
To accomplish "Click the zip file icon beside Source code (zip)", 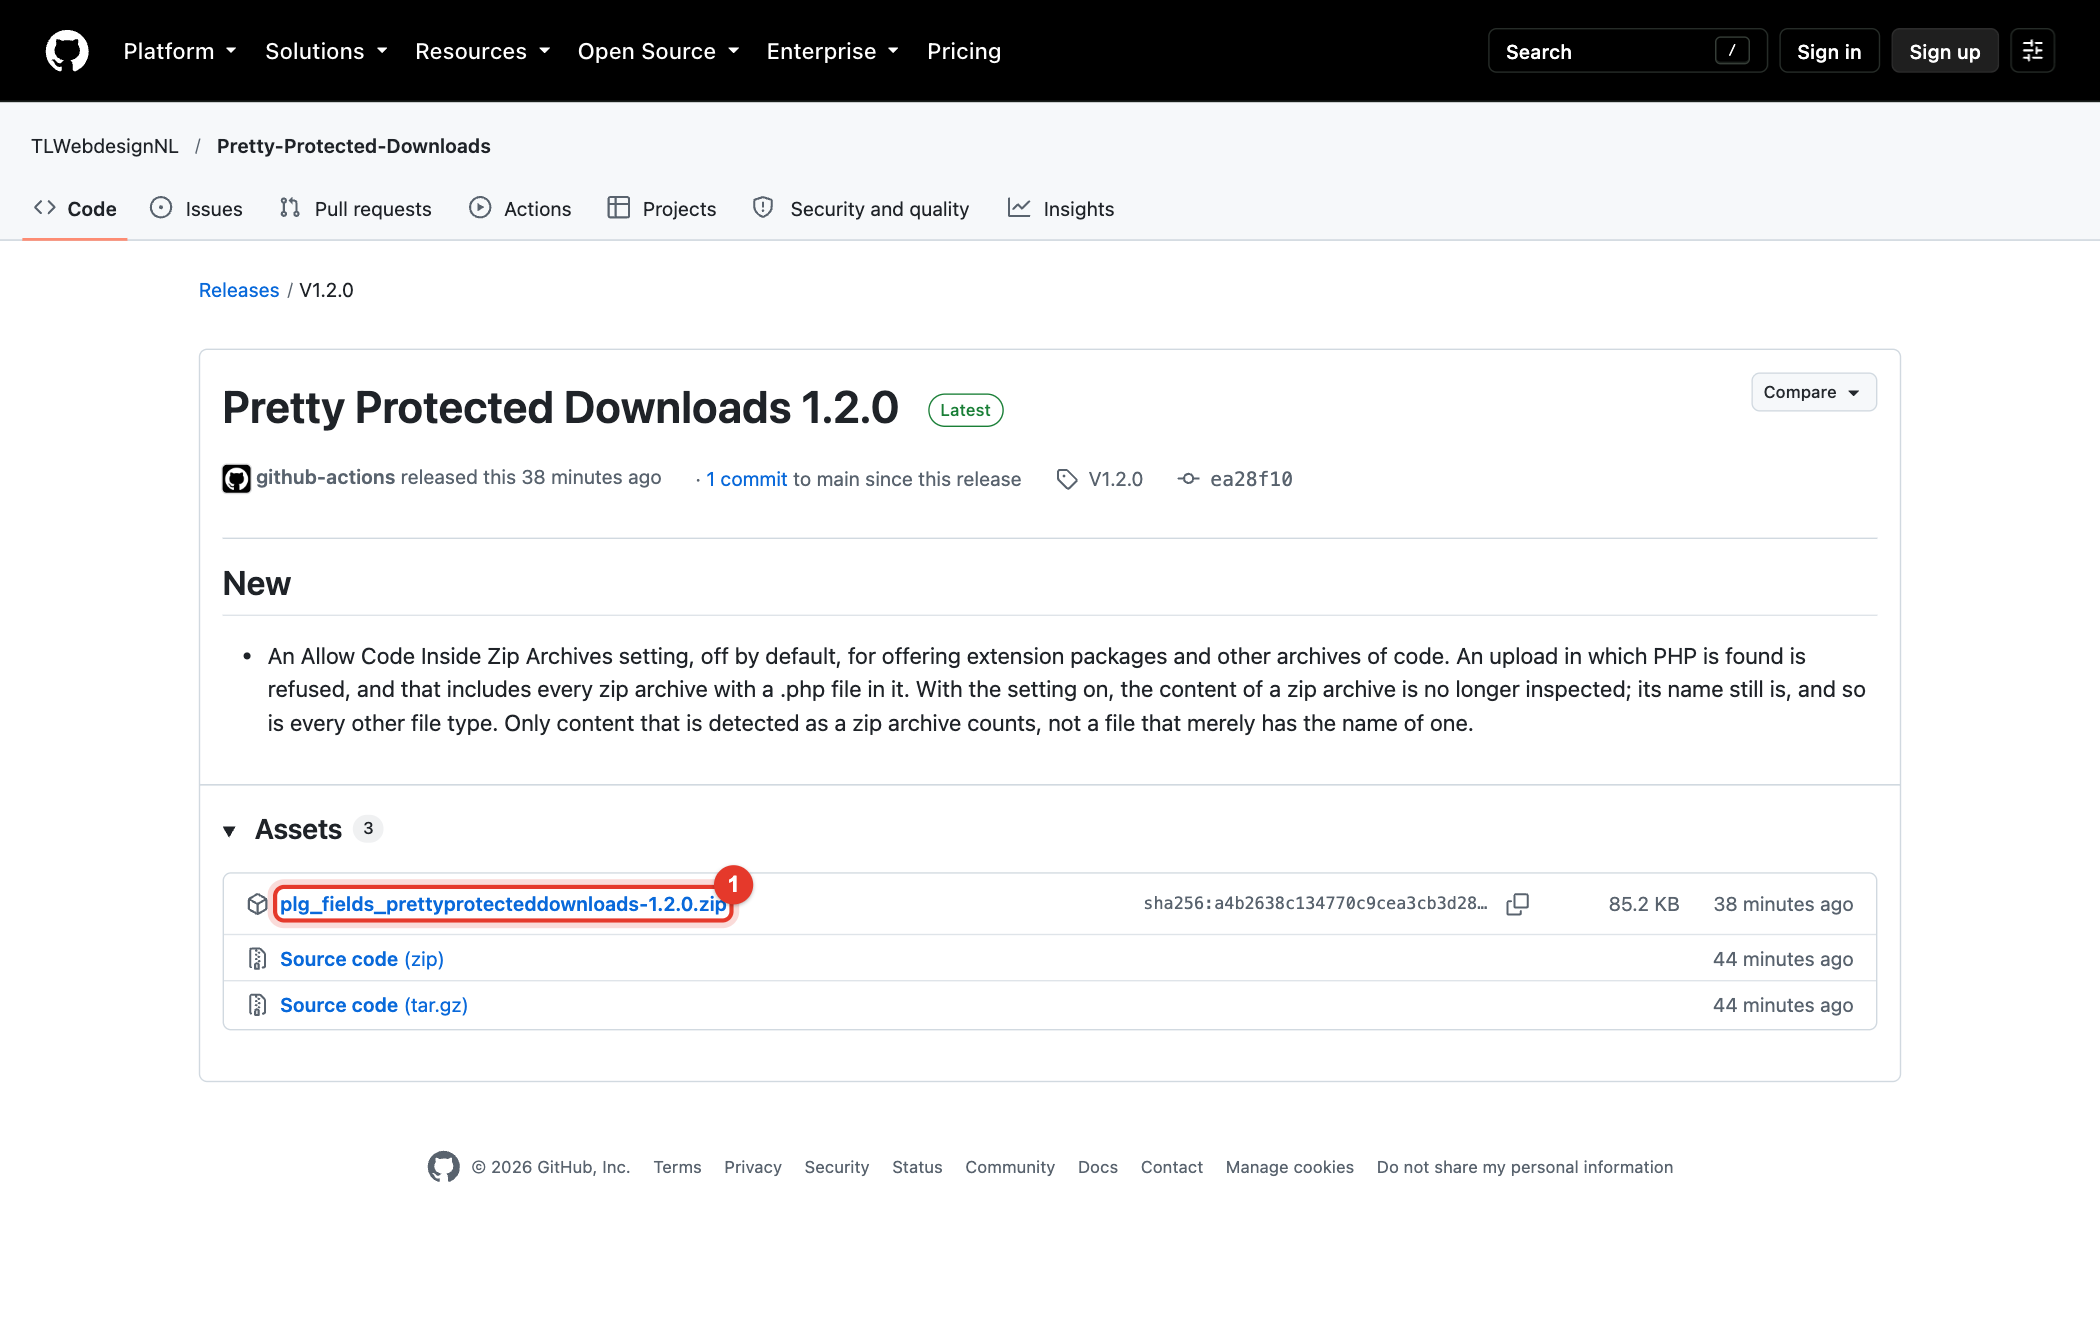I will 257,959.
